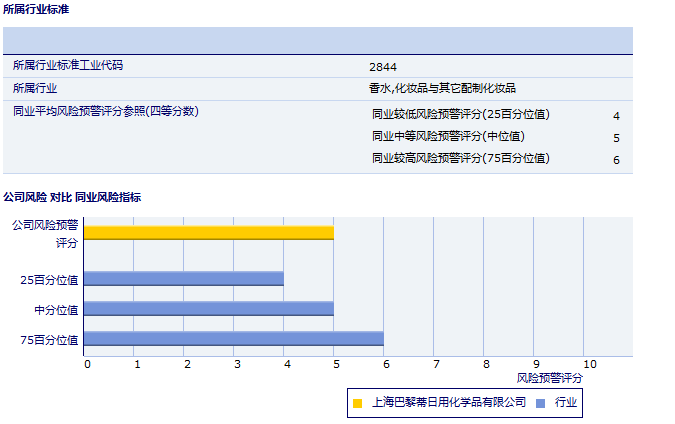Click the yellow legend swatch for the company
The width and height of the screenshot is (675, 424).
pyautogui.click(x=358, y=403)
